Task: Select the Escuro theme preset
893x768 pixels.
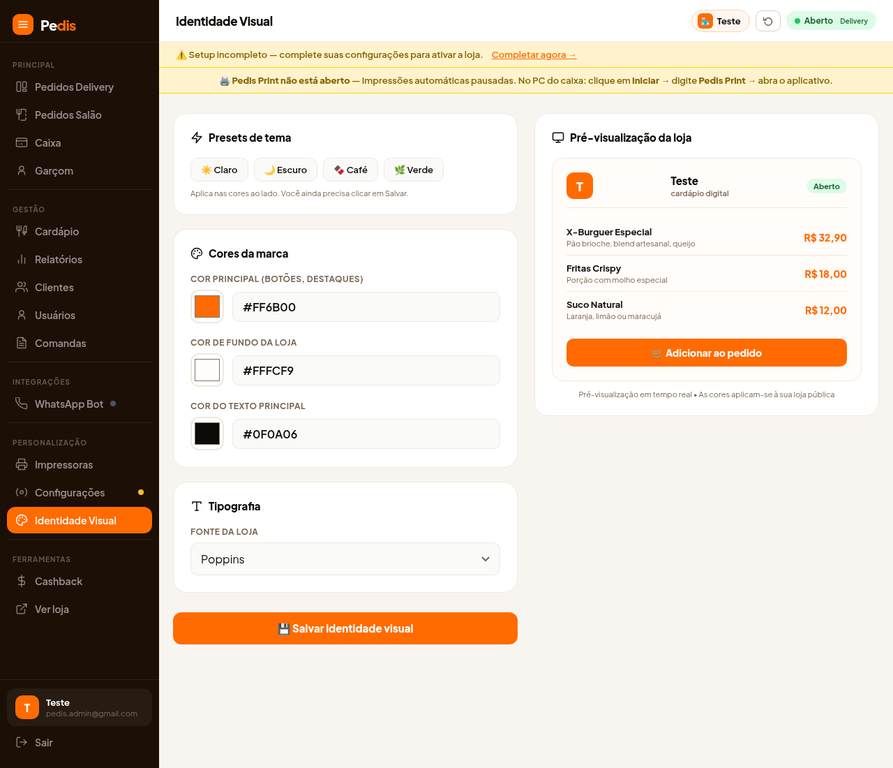Action: coord(285,170)
